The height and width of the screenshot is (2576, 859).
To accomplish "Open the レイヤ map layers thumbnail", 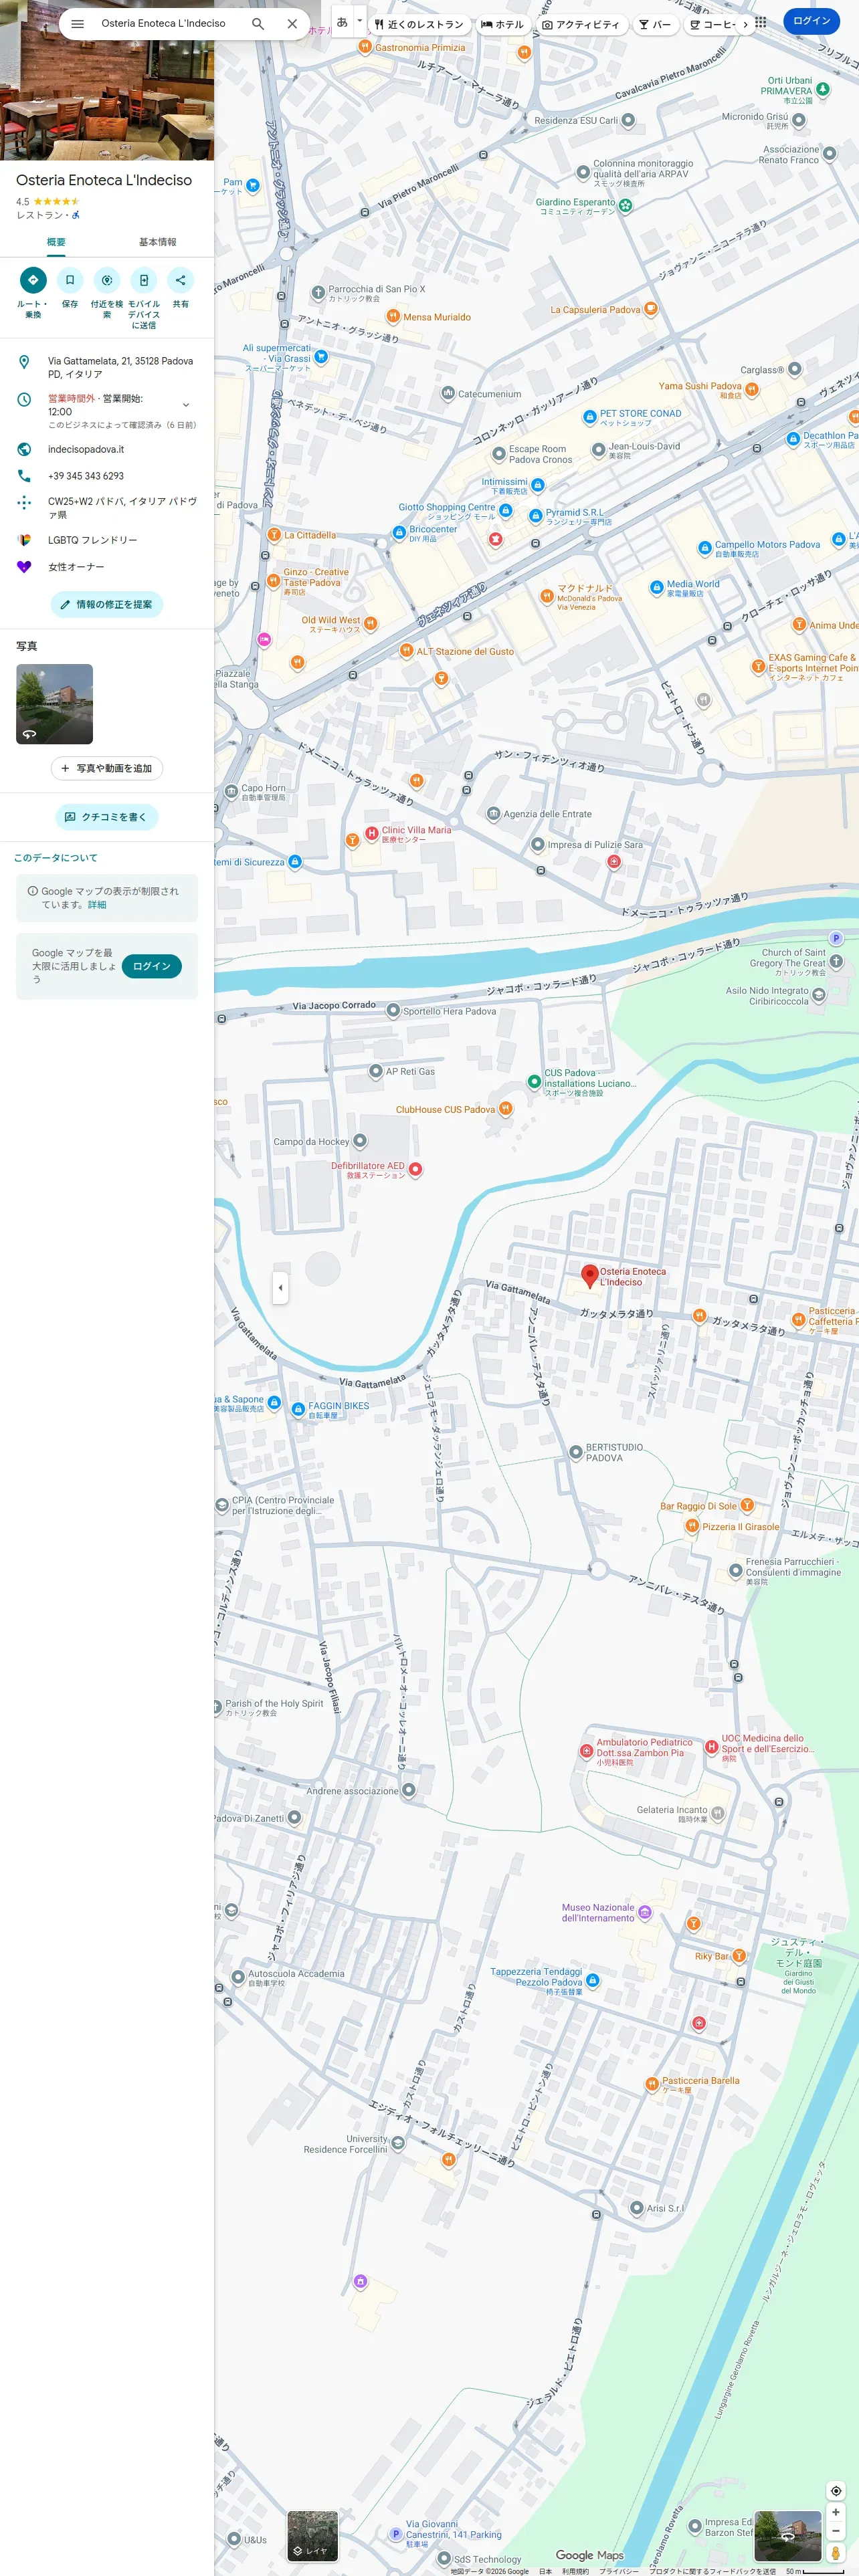I will click(312, 2535).
